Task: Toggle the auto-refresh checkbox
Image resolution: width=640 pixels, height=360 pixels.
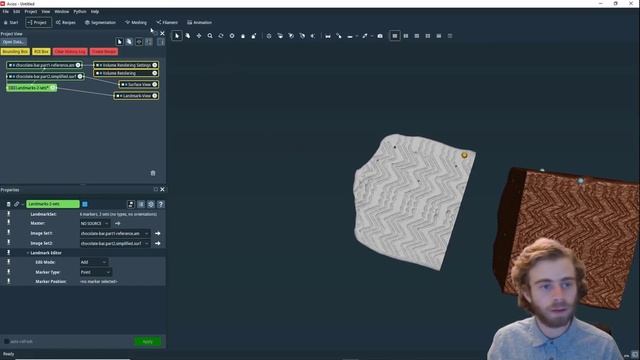Action: (7, 341)
